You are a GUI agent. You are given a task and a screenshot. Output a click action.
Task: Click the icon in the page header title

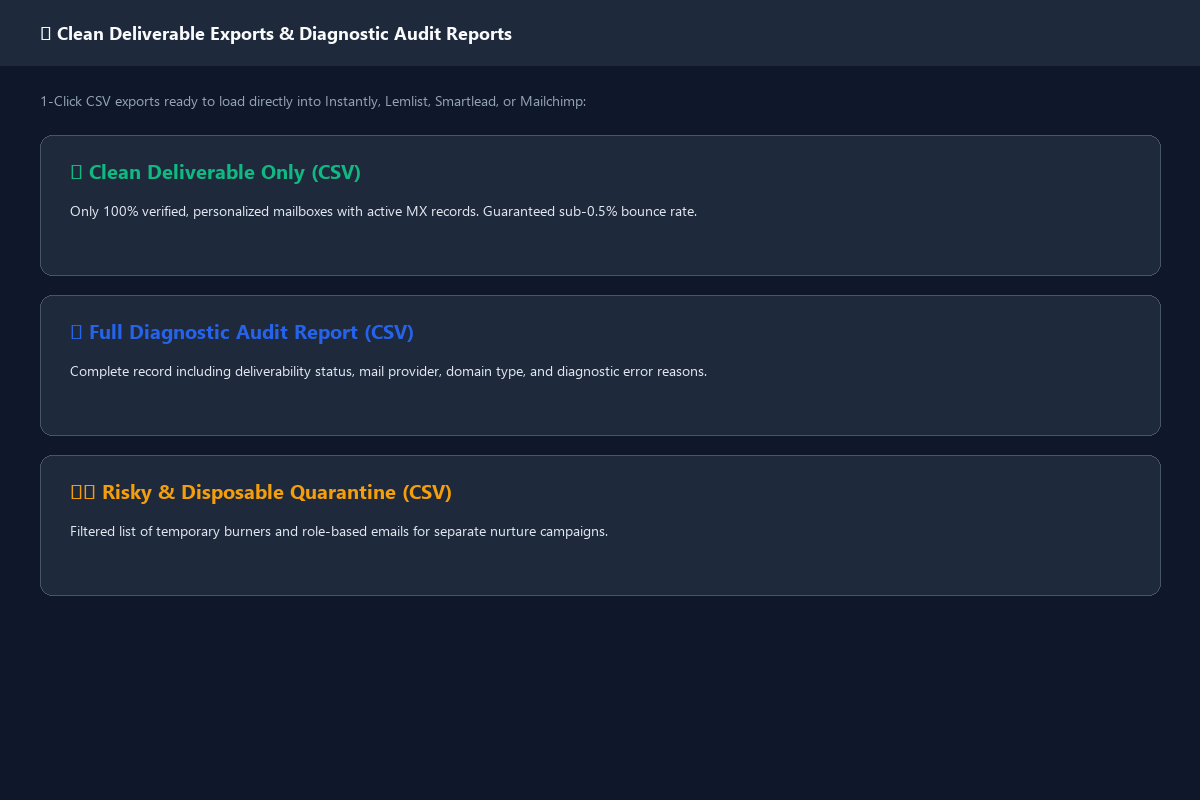[46, 34]
